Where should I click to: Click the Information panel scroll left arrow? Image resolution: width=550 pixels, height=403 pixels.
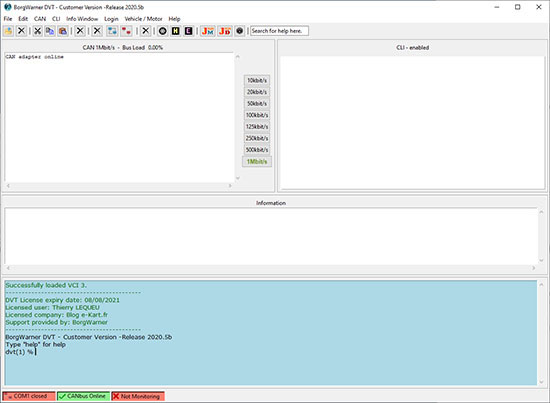(x=8, y=268)
